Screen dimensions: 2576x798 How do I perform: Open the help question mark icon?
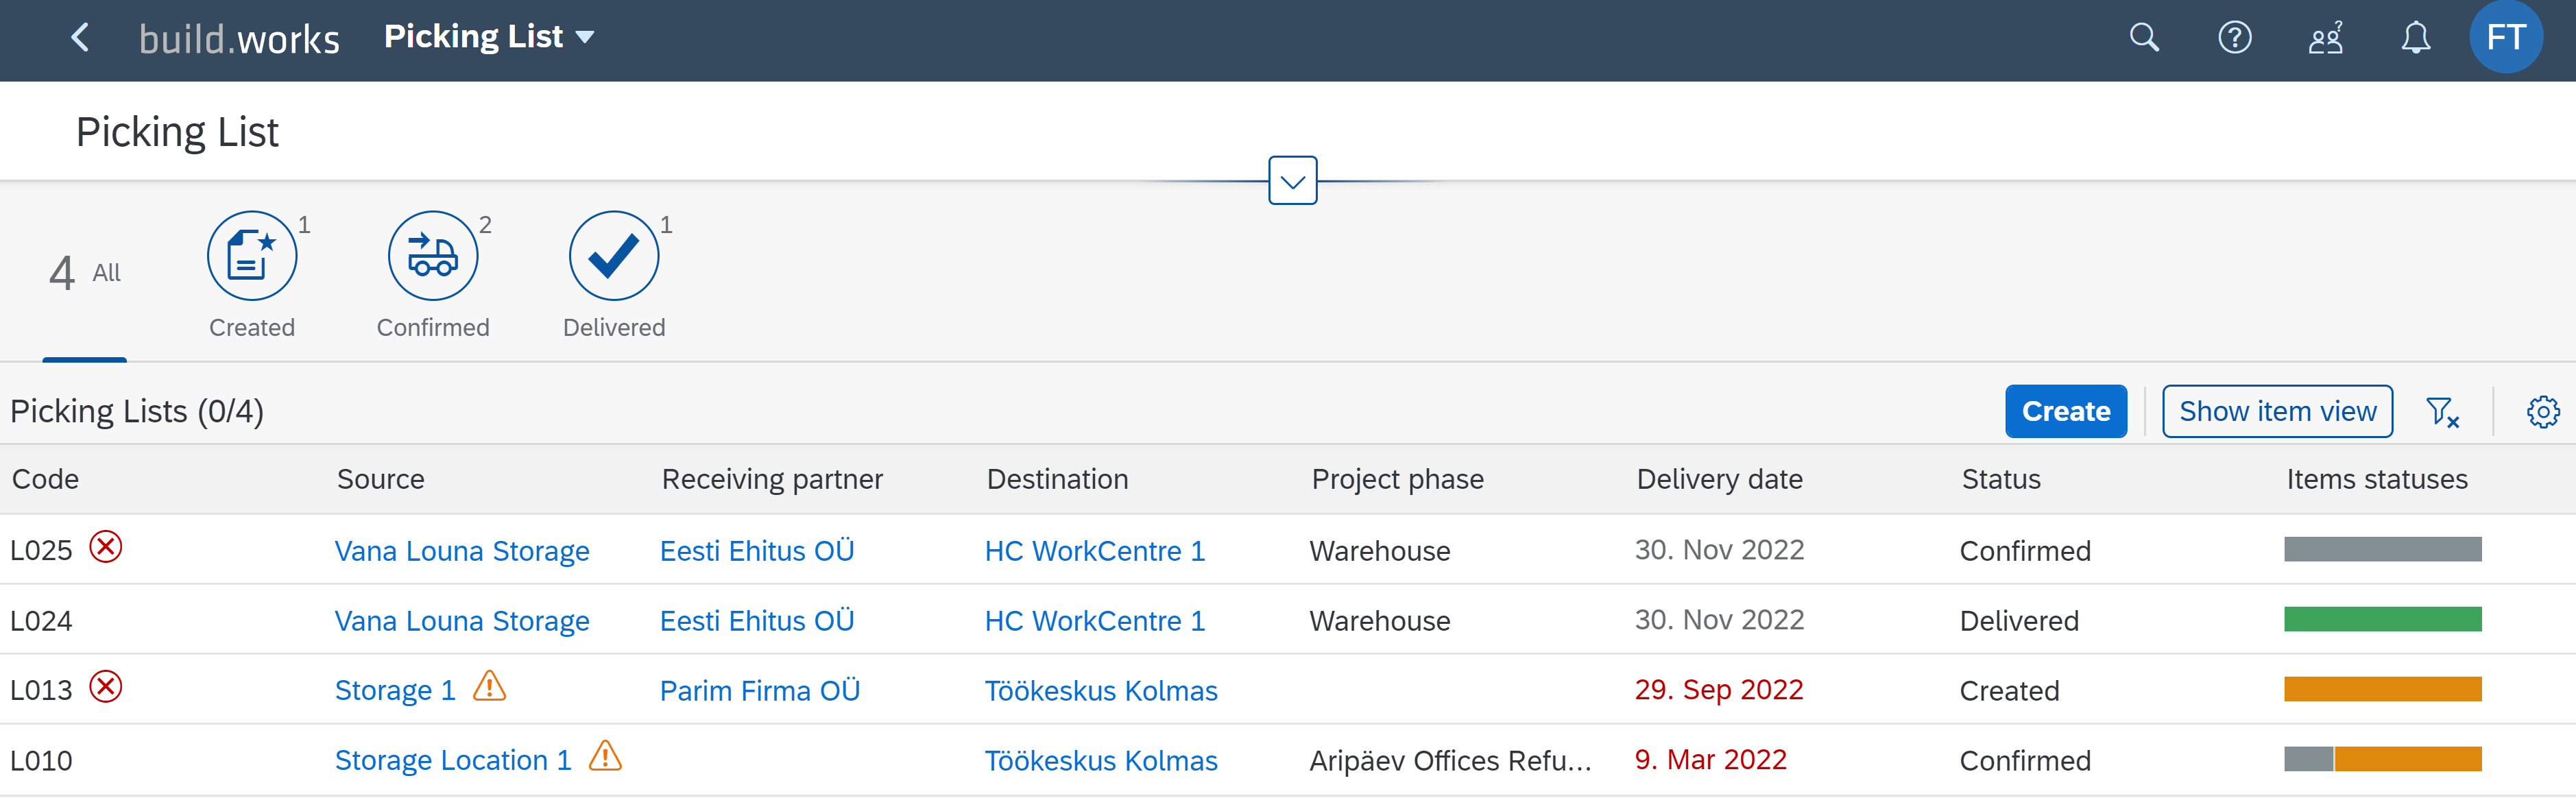click(2235, 38)
